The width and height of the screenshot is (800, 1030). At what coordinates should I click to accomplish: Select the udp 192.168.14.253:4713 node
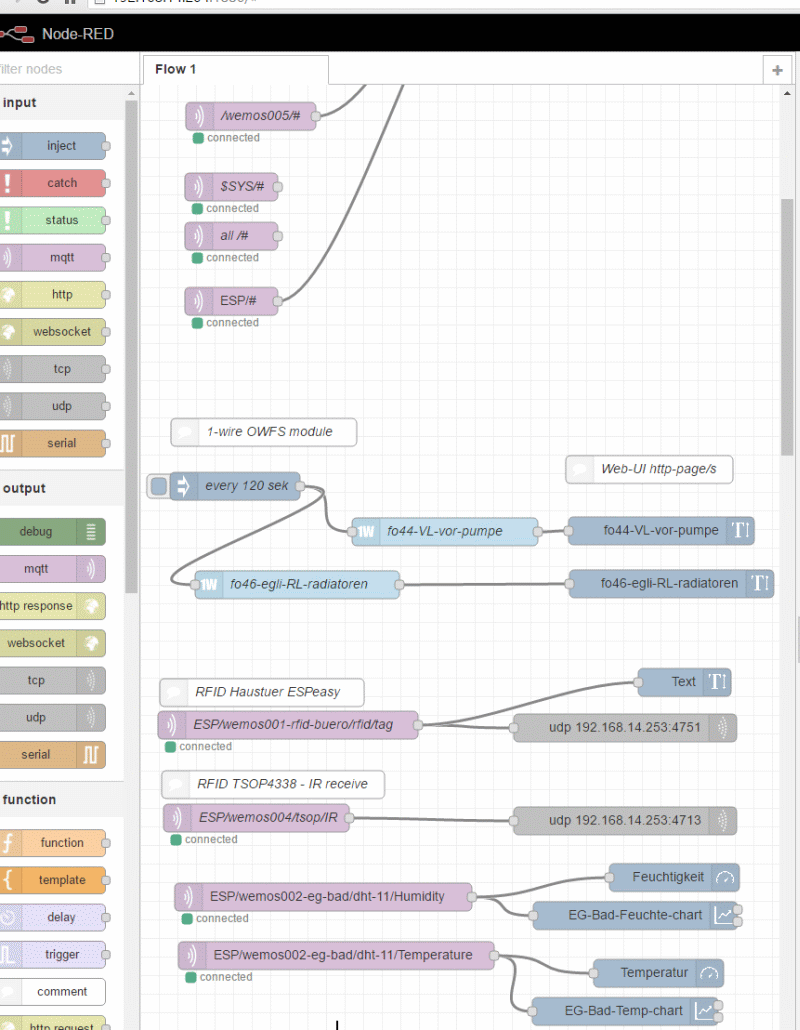pyautogui.click(x=625, y=821)
